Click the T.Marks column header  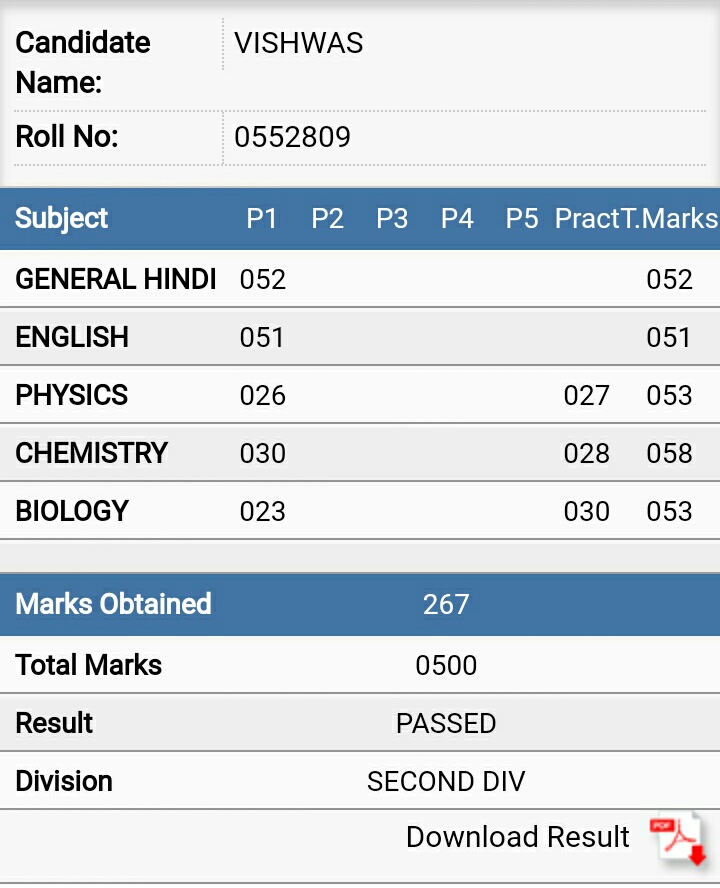(x=670, y=219)
